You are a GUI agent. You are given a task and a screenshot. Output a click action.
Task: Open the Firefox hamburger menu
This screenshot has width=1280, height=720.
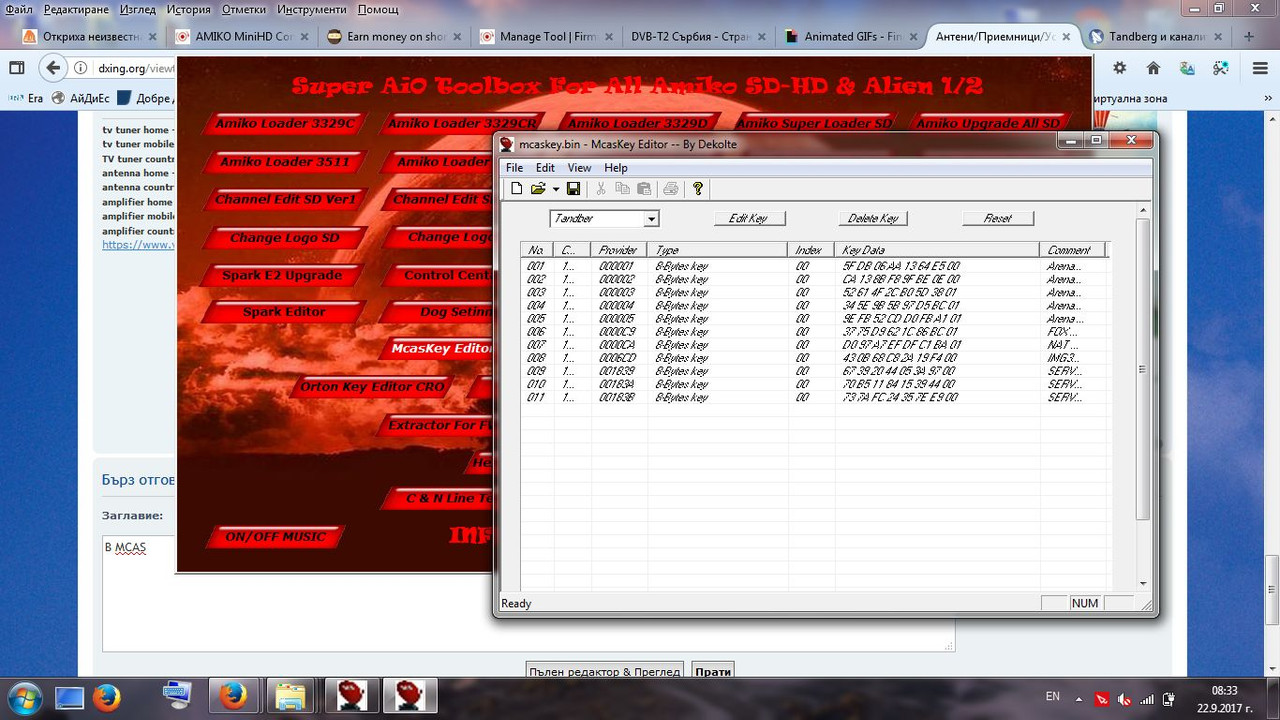pos(1258,69)
